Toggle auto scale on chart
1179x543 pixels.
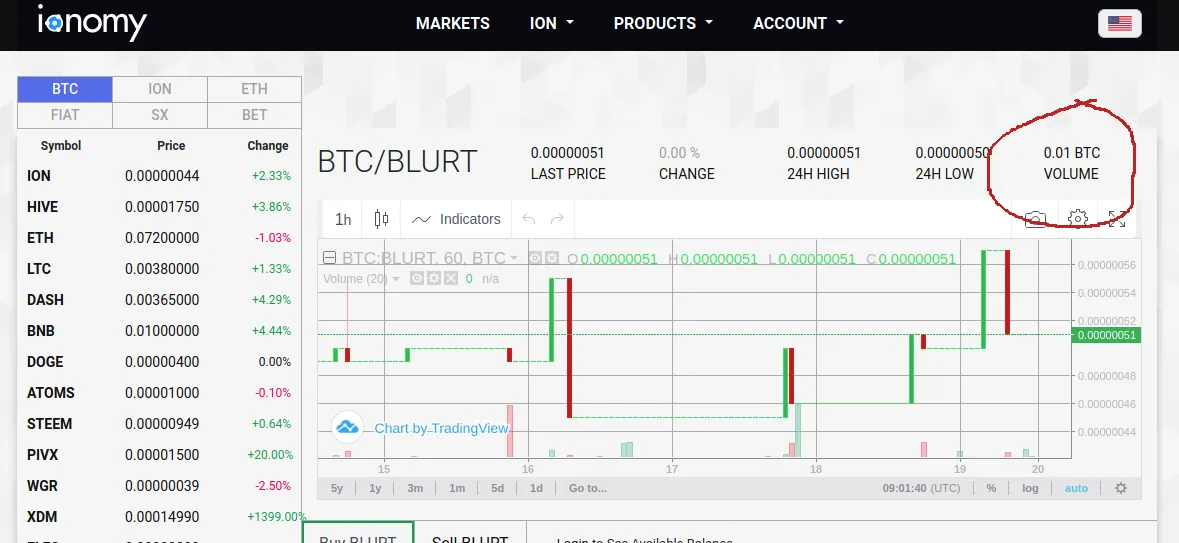pyautogui.click(x=1076, y=488)
